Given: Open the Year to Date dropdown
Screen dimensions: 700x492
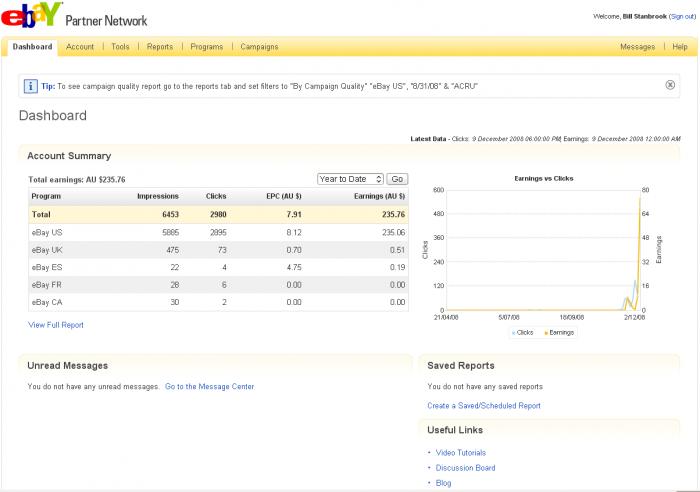Looking at the screenshot, I should [x=350, y=179].
